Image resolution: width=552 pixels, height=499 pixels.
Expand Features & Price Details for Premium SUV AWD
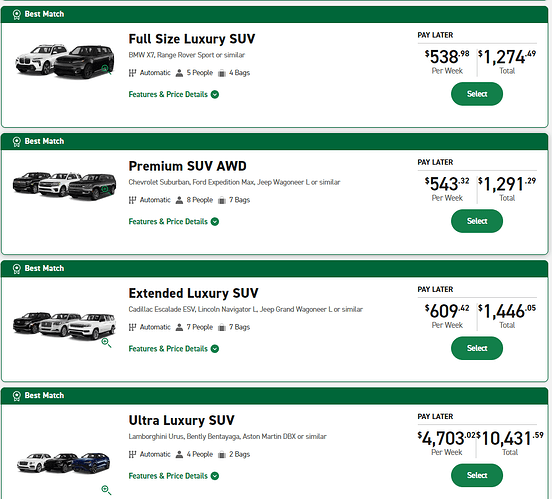pos(174,222)
